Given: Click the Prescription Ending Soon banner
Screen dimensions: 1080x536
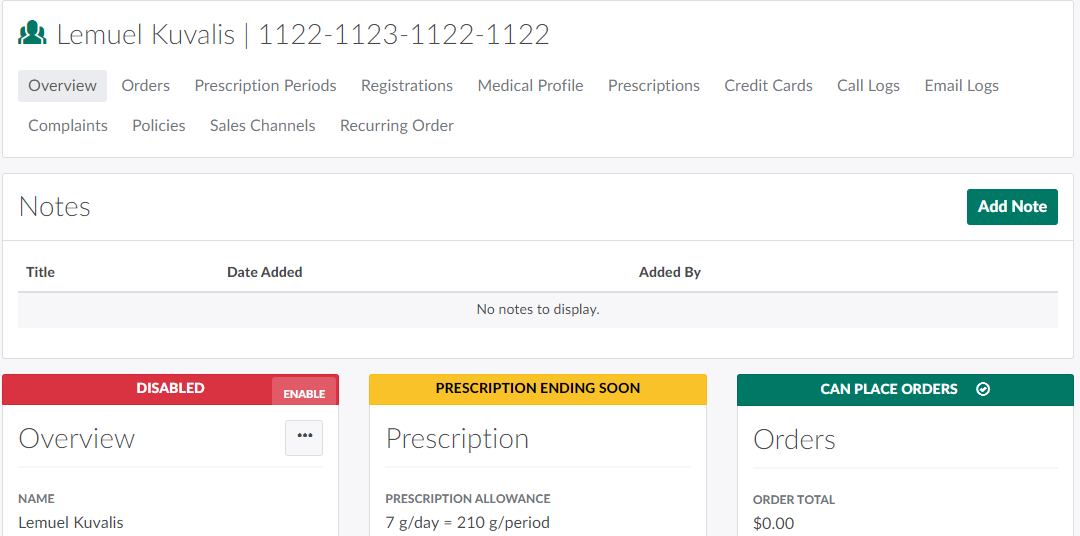Looking at the screenshot, I should coord(537,389).
